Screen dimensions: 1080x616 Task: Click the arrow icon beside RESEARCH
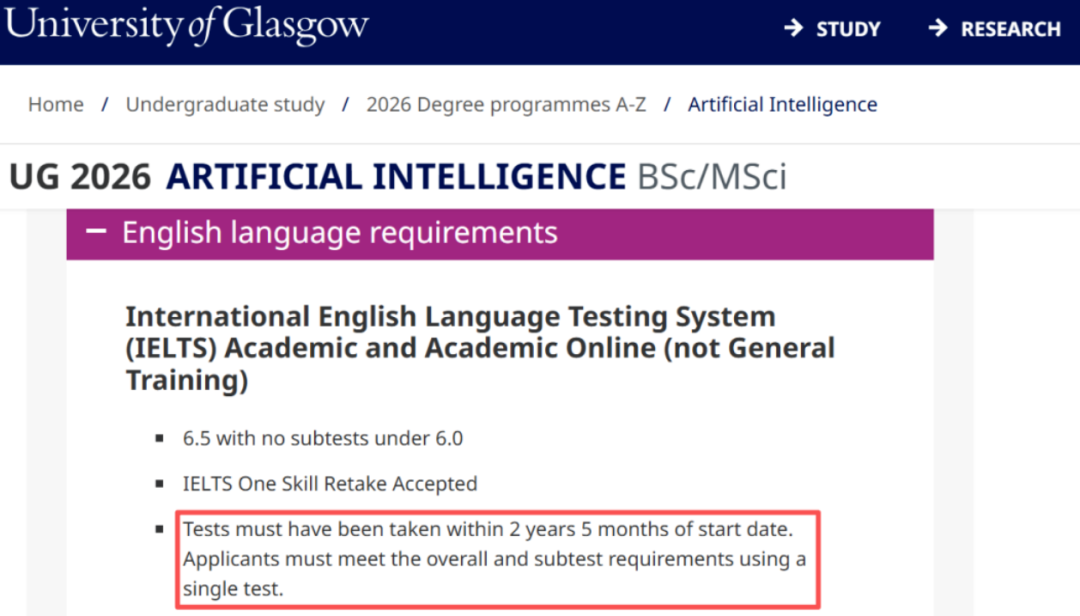pyautogui.click(x=937, y=28)
